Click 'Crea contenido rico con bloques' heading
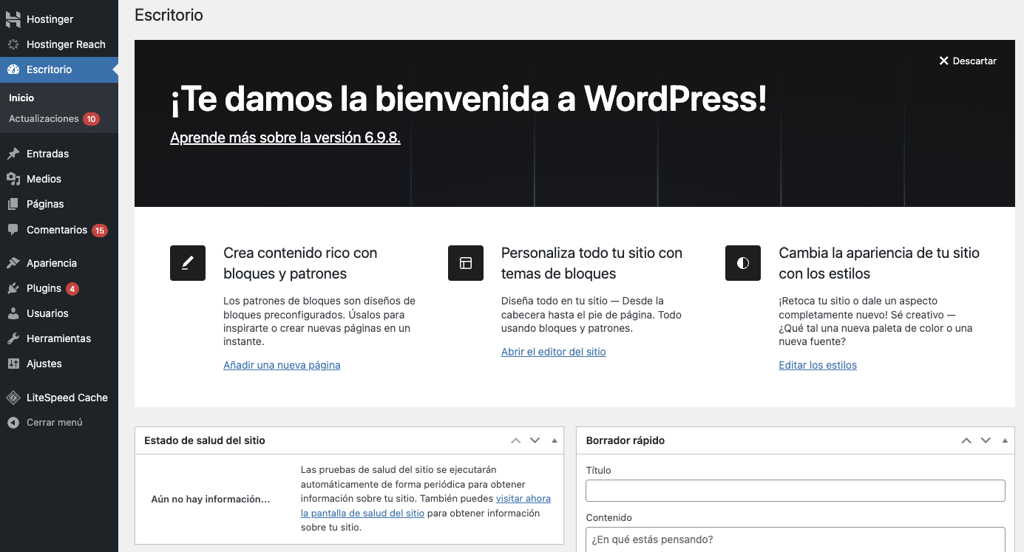 [x=300, y=263]
